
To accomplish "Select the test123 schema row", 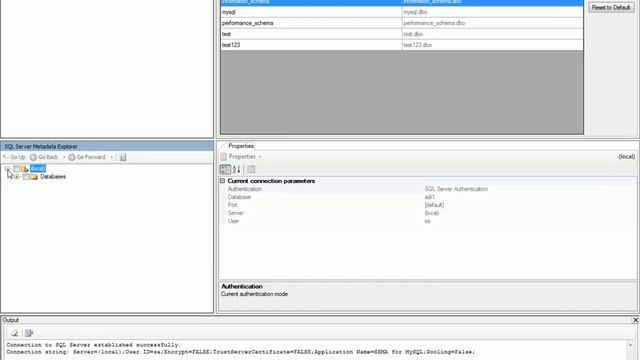I will 402,45.
